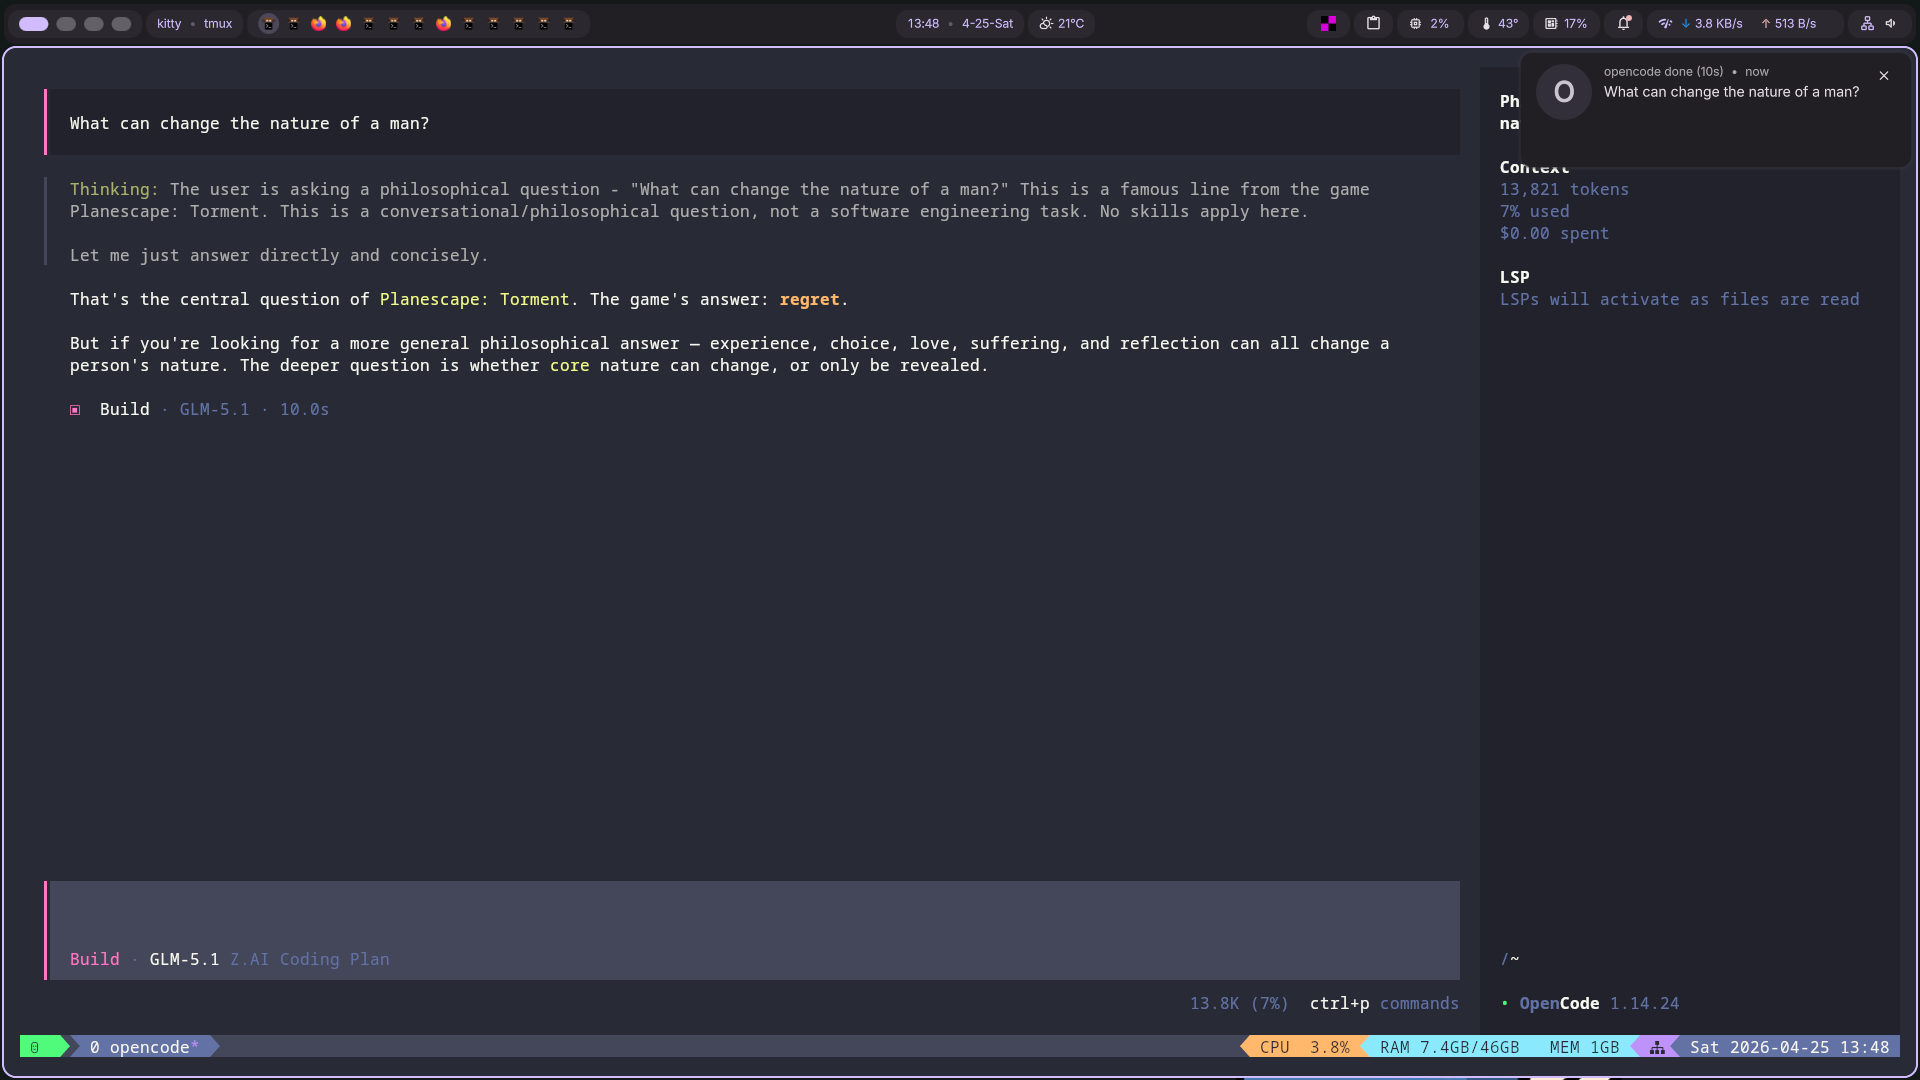Image resolution: width=1920 pixels, height=1080 pixels.
Task: Click RAM 7.4GB/46GB in tmux status bar
Action: [1449, 1047]
